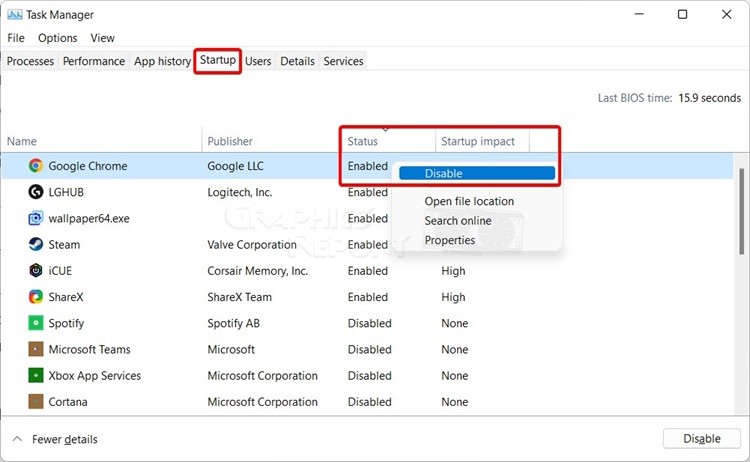Image resolution: width=750 pixels, height=462 pixels.
Task: Select the Startup tab
Action: click(x=218, y=60)
